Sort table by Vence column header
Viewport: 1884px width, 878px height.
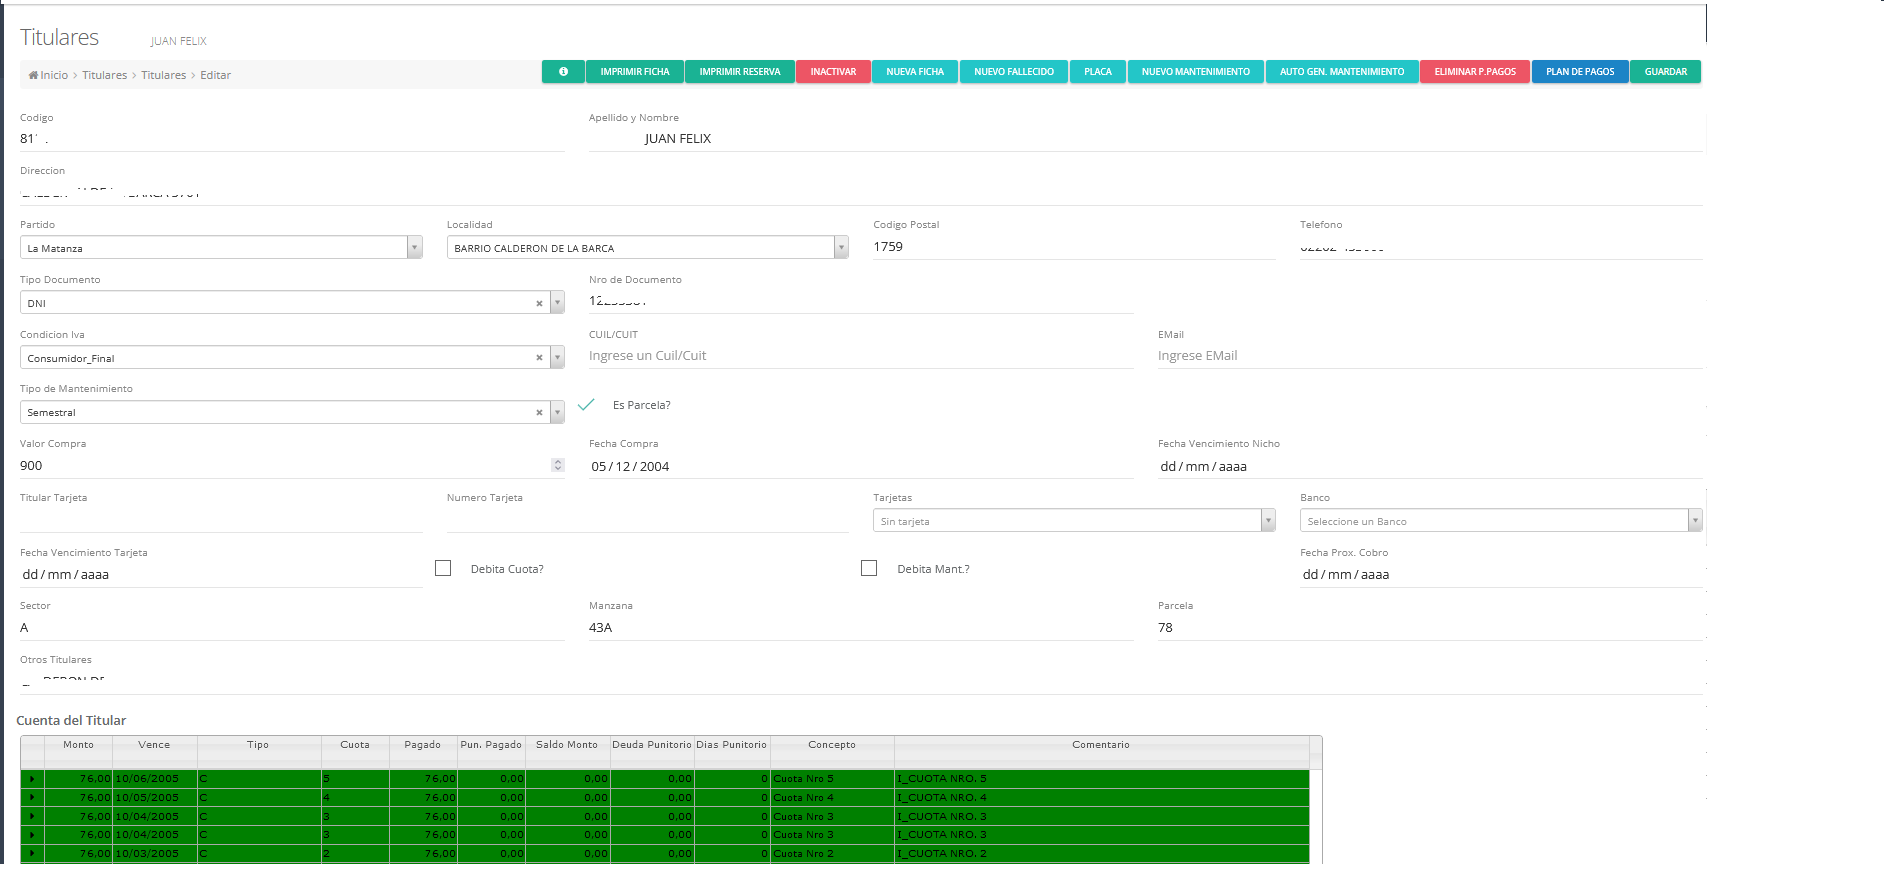(x=154, y=745)
